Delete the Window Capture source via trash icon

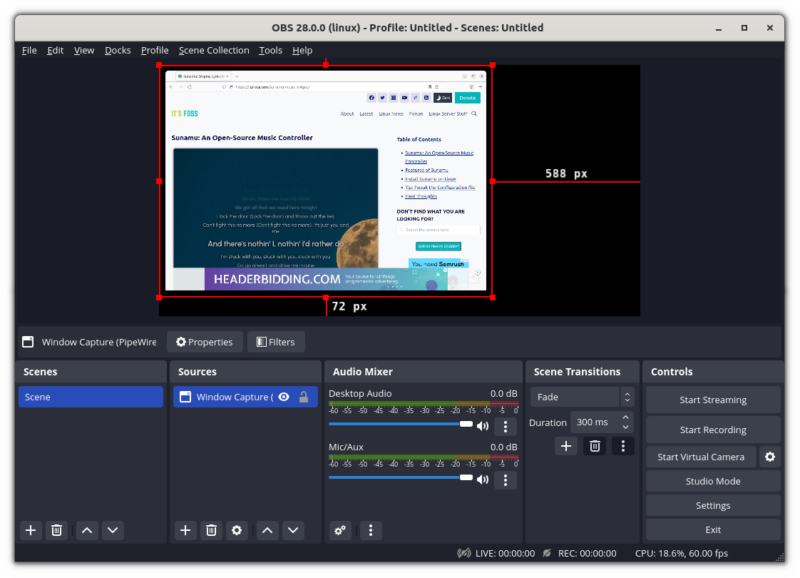click(210, 530)
